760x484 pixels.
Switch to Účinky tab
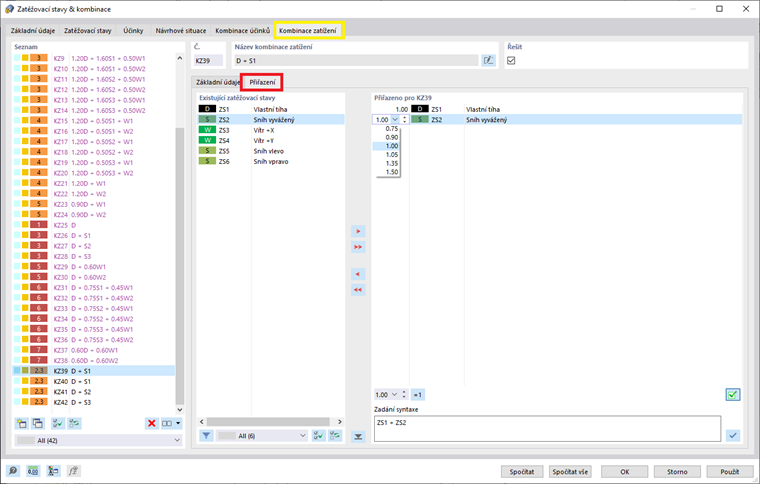133,31
